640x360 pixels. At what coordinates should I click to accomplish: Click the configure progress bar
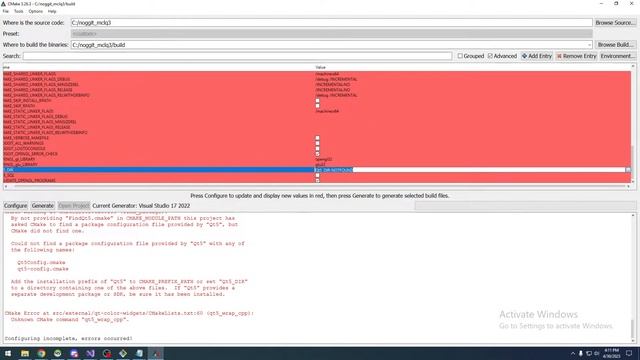pos(525,206)
